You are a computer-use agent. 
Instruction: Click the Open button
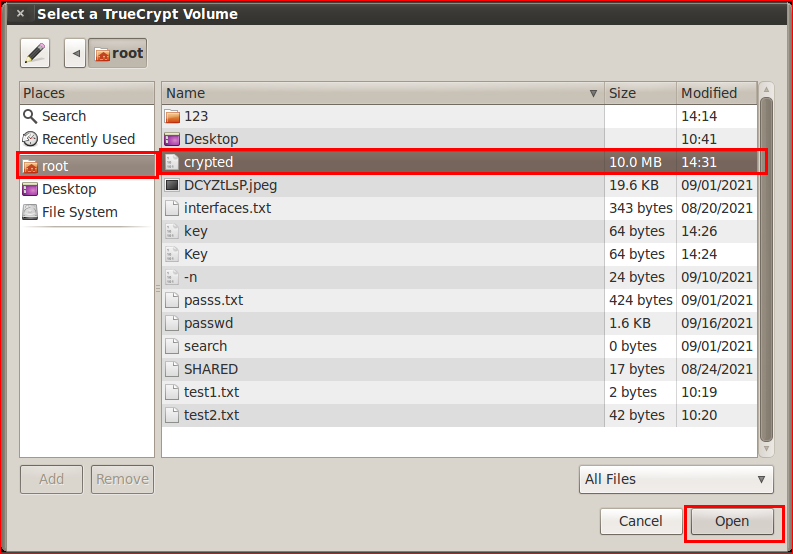click(x=732, y=521)
